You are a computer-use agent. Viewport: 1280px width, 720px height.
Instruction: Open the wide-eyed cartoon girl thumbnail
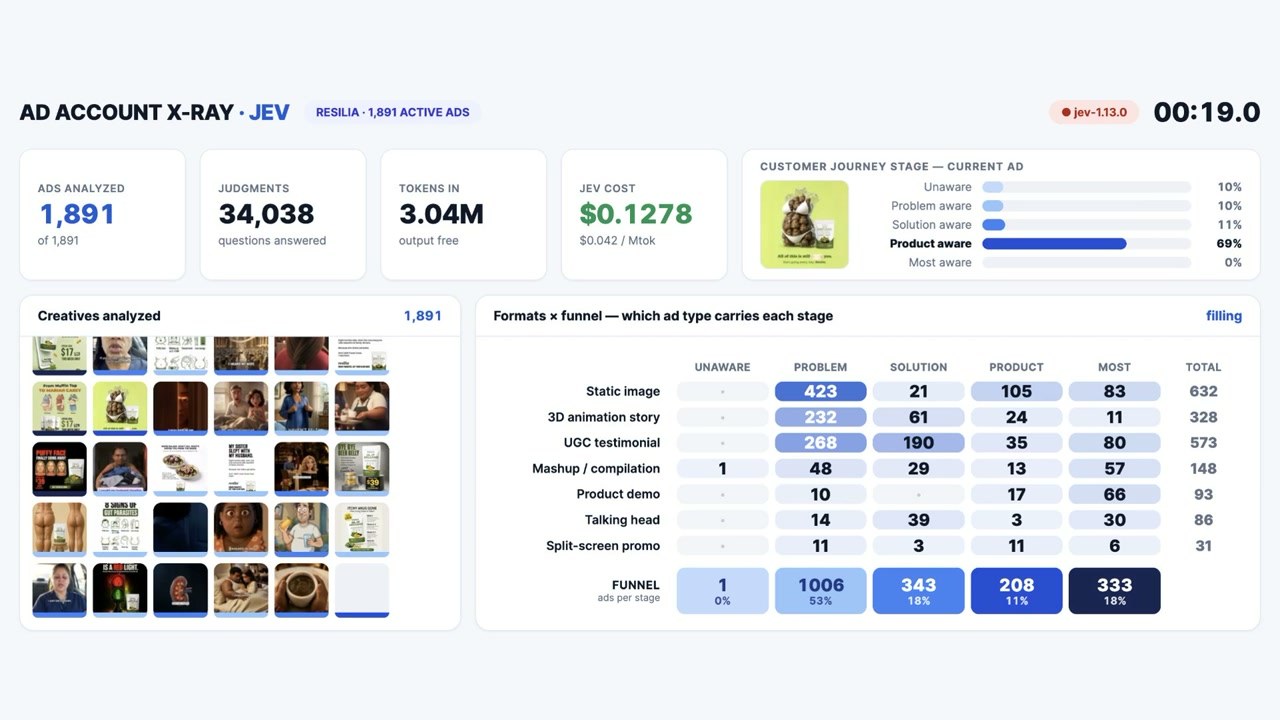tap(241, 529)
